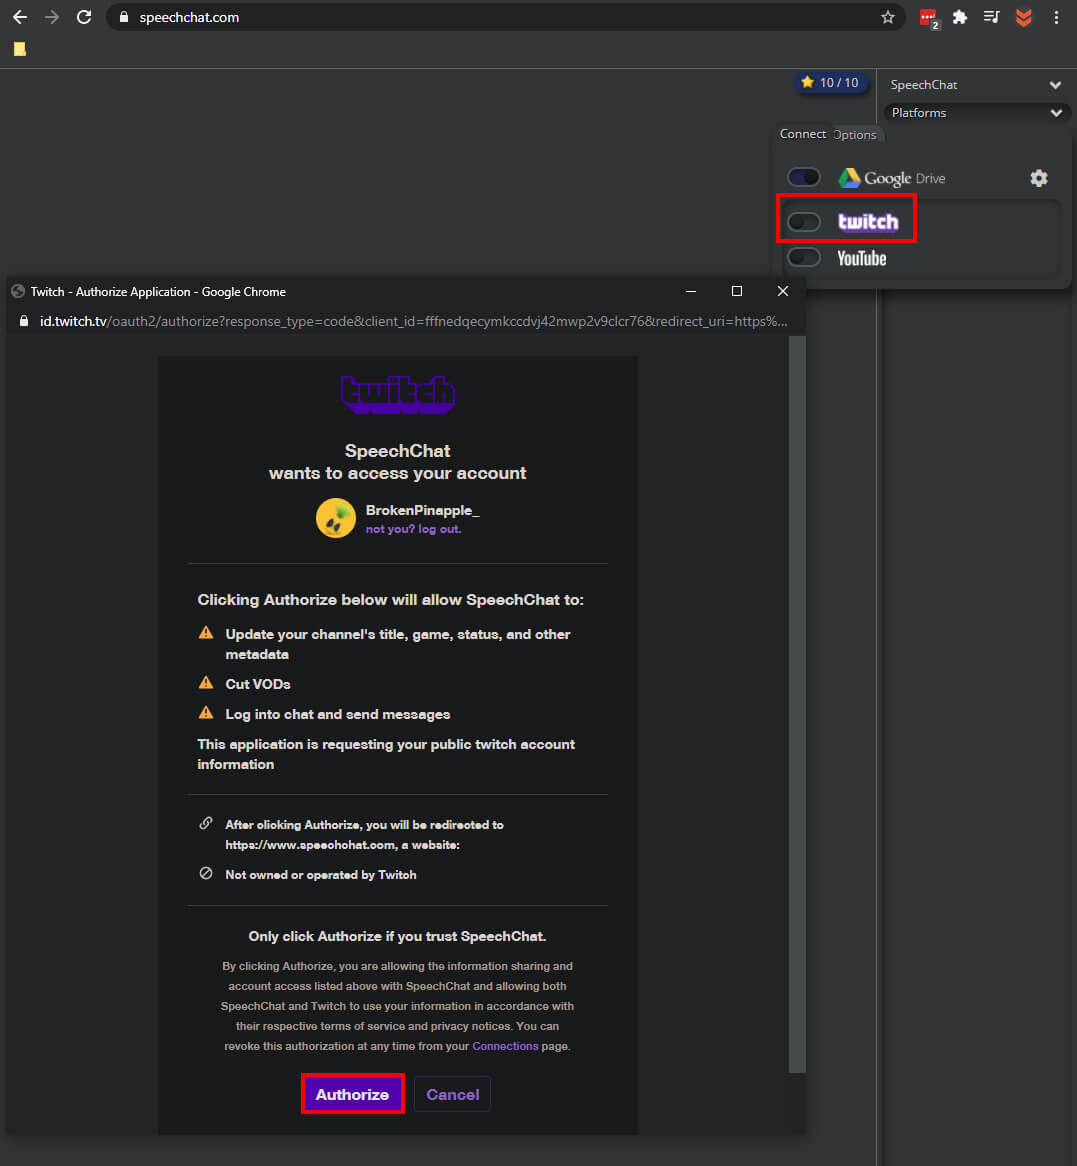Click the Twitch logo in Platforms panel

[868, 222]
